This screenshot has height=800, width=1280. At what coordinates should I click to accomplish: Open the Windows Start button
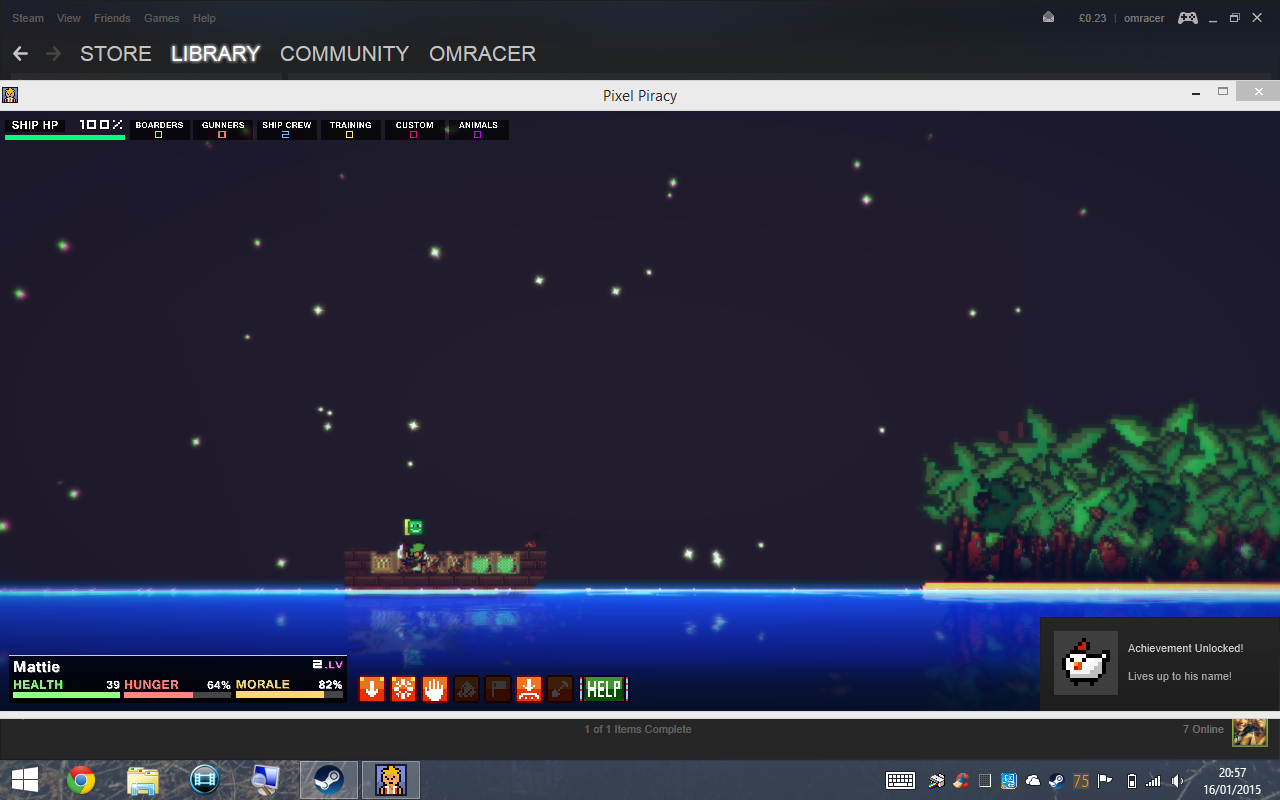(25, 780)
